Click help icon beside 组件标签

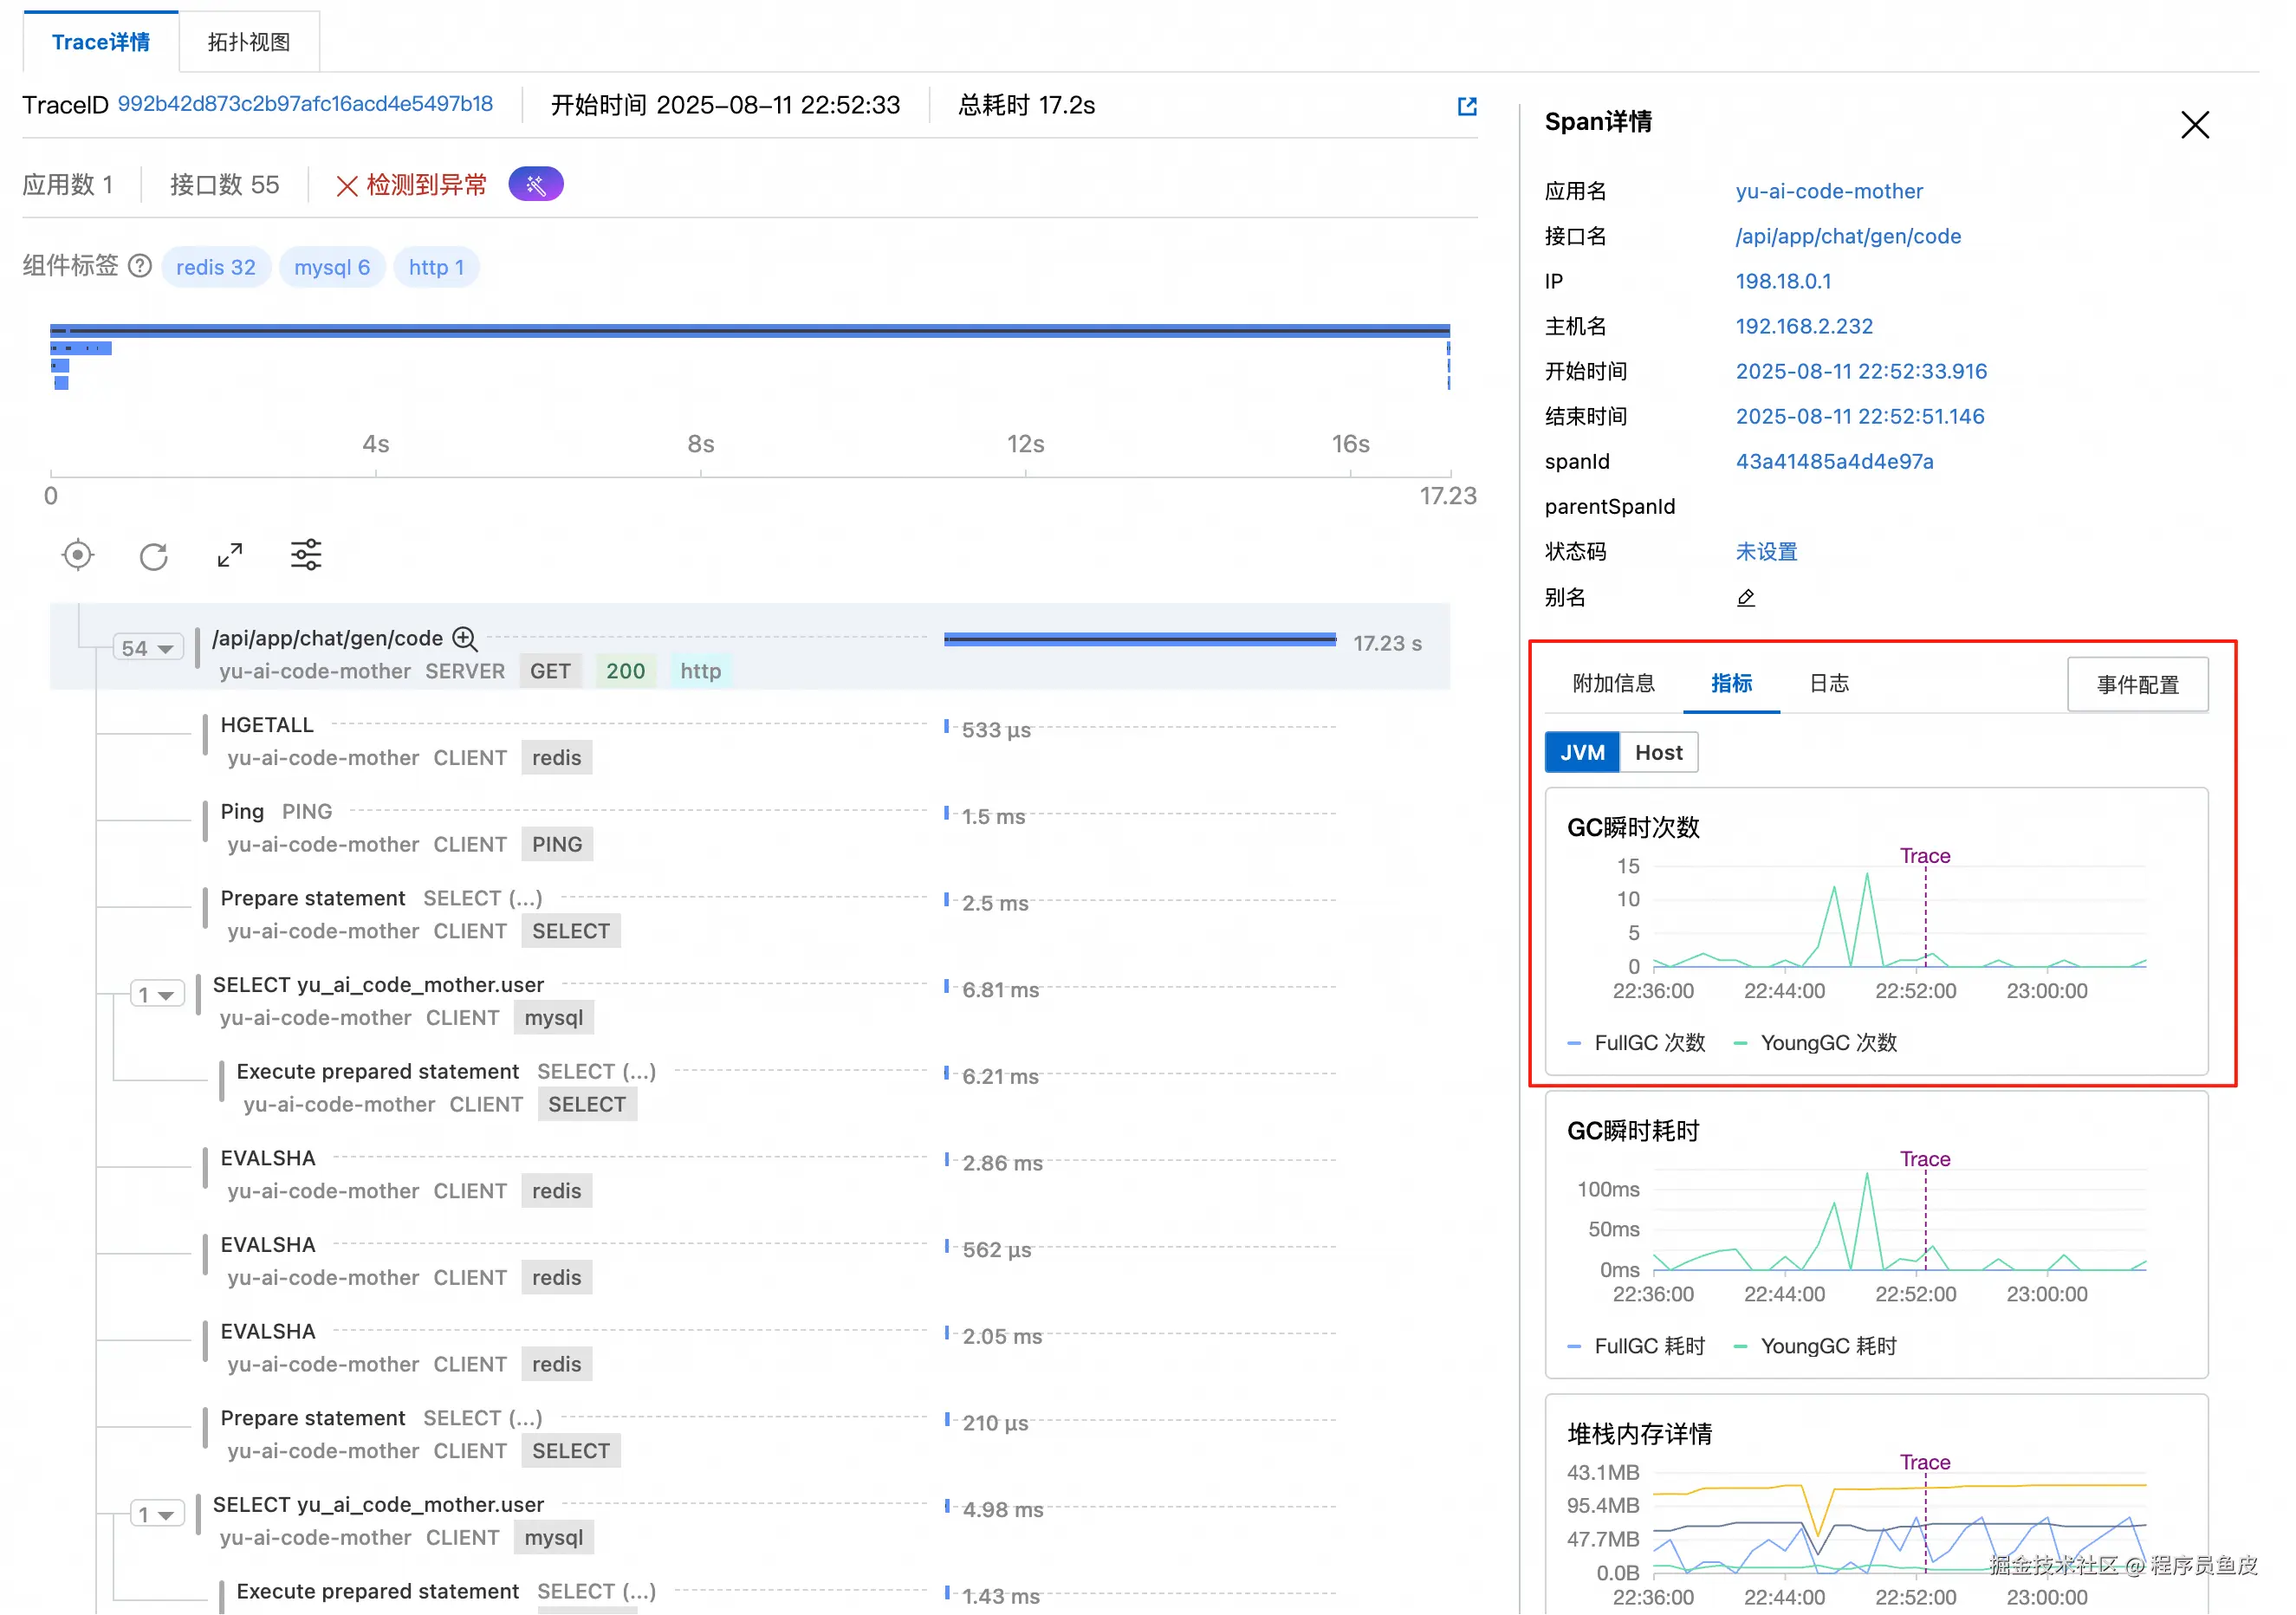(x=141, y=266)
